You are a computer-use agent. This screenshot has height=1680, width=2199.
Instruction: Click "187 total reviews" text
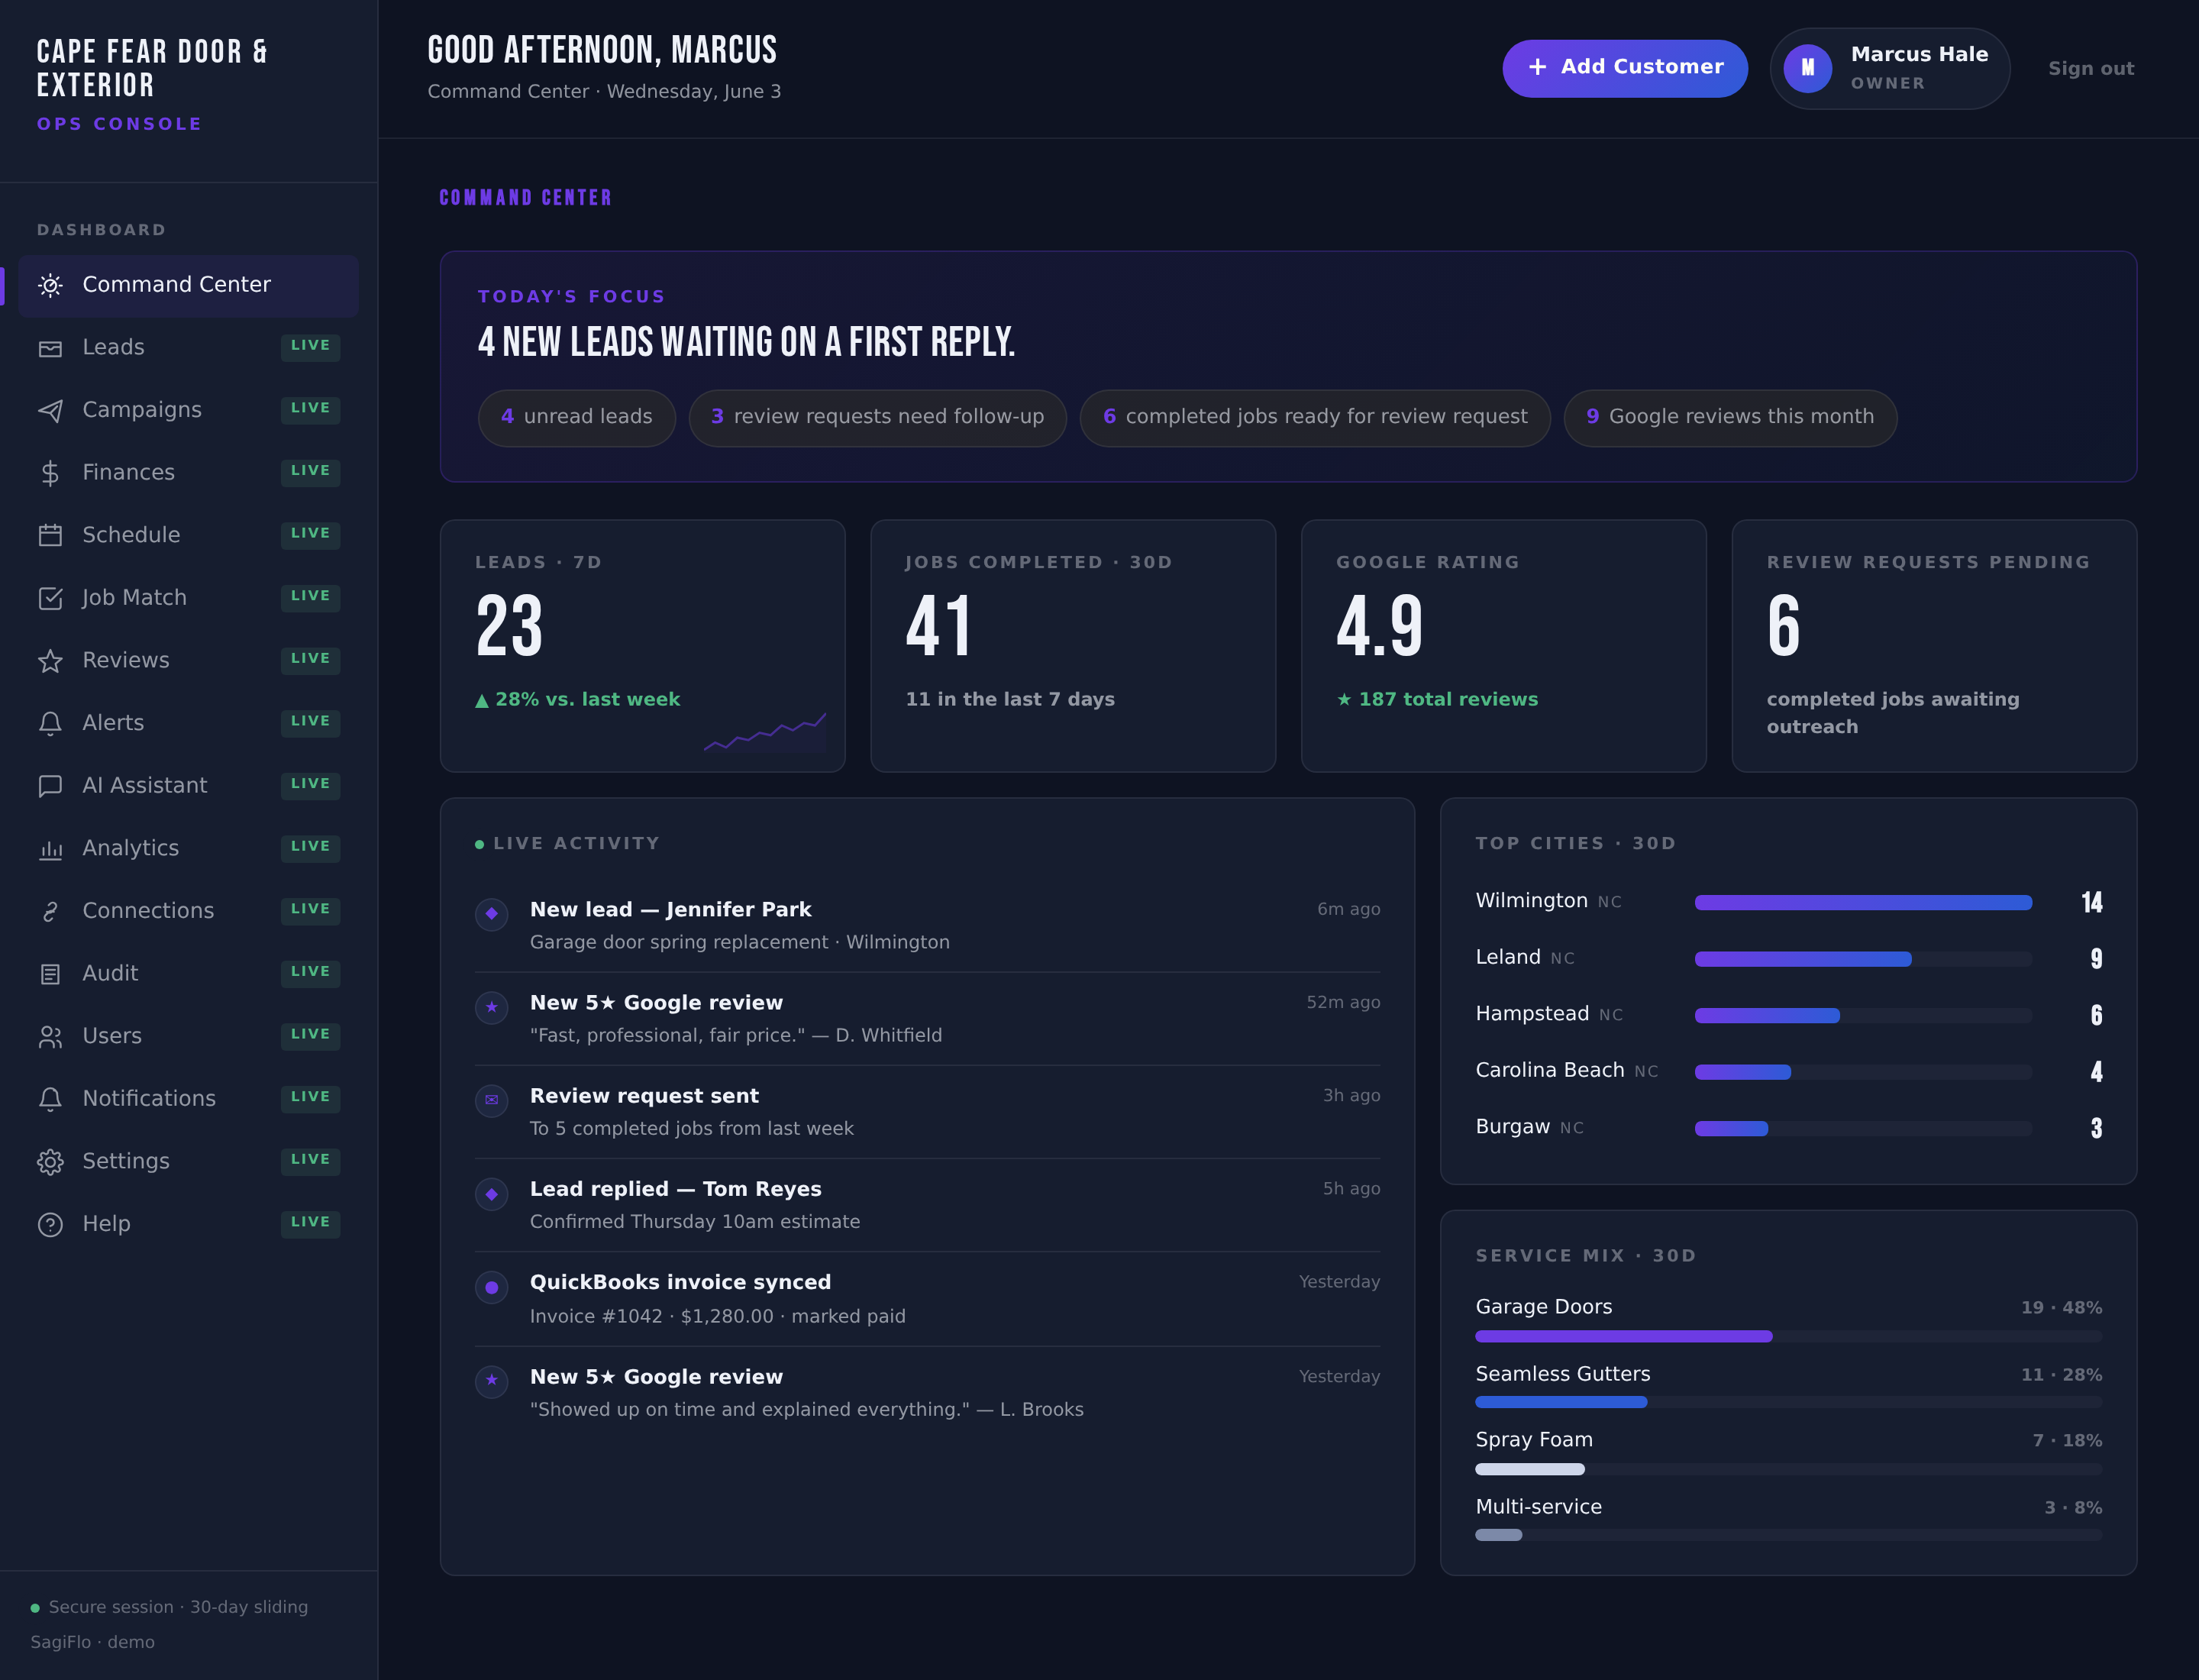tap(1447, 700)
